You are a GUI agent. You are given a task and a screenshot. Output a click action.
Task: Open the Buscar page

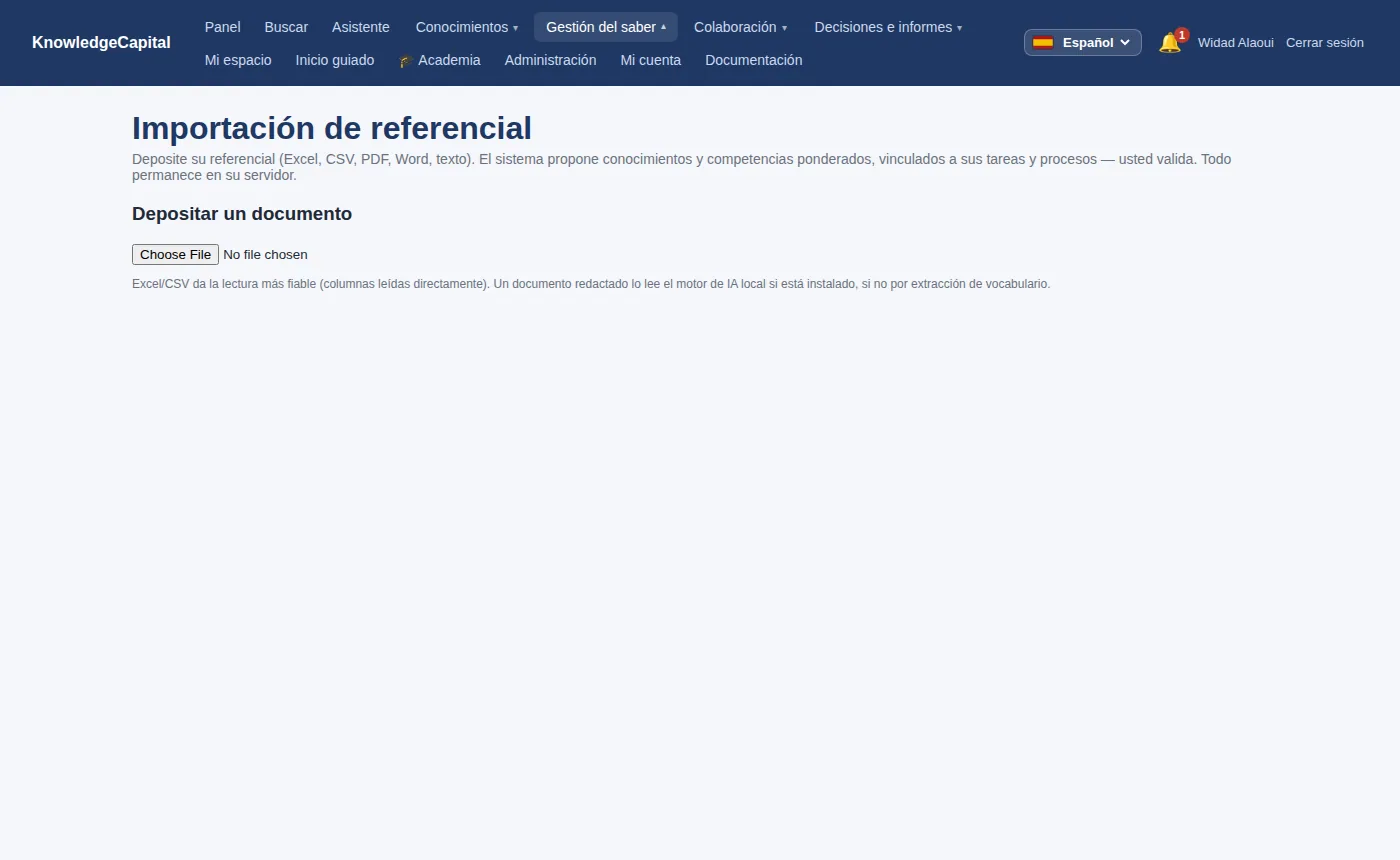coord(286,27)
